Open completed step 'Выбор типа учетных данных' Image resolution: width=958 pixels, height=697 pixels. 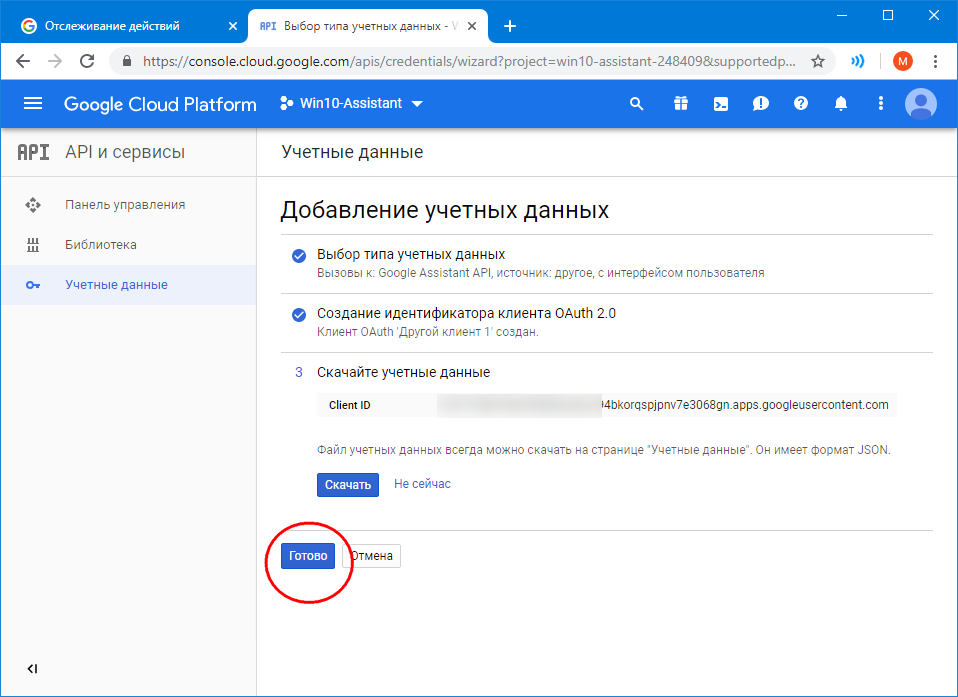[x=410, y=254]
